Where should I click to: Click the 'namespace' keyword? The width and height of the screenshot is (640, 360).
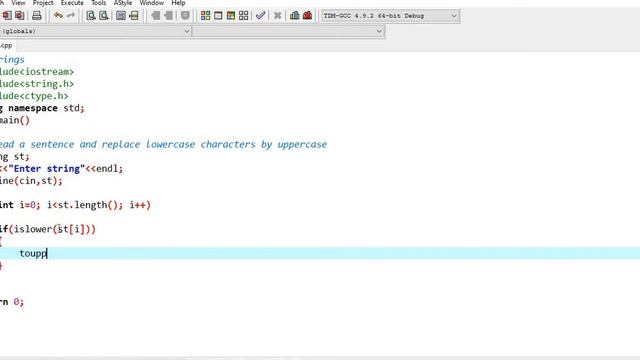tap(33, 109)
